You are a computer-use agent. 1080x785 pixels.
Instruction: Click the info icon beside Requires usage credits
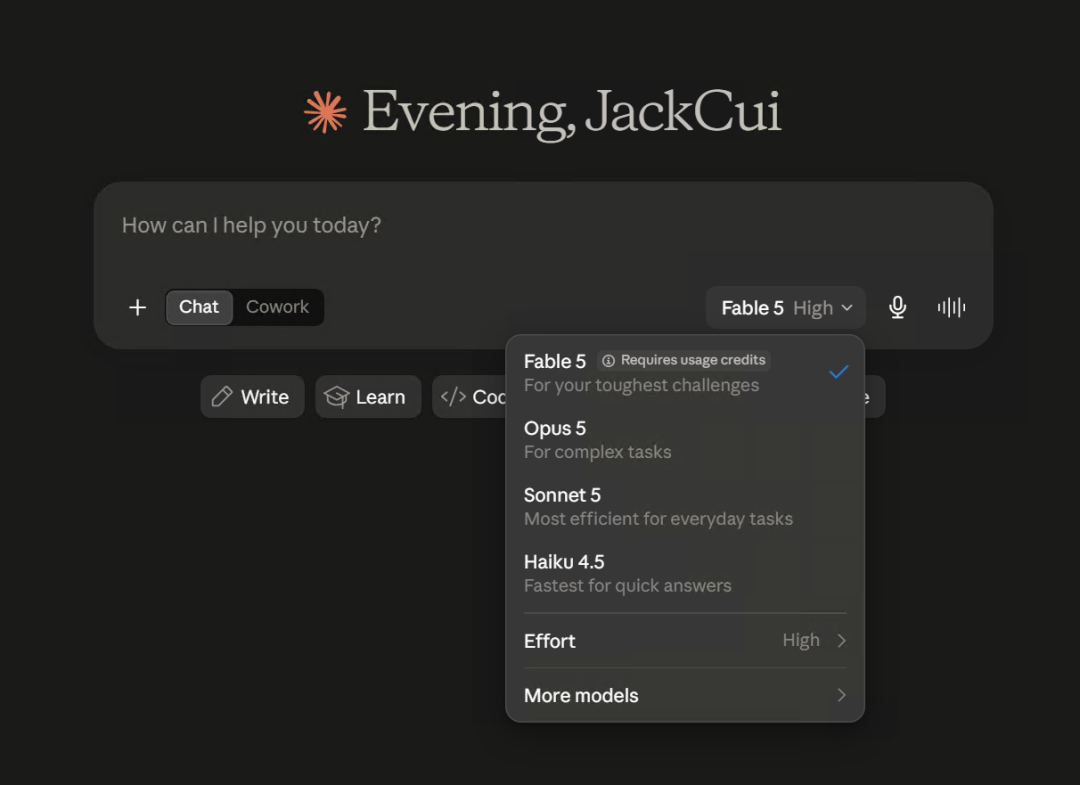point(608,361)
